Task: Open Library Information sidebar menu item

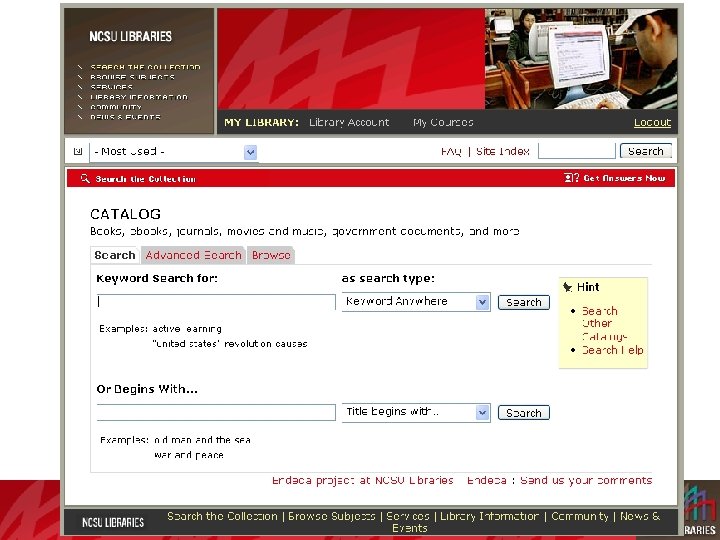Action: [139, 97]
